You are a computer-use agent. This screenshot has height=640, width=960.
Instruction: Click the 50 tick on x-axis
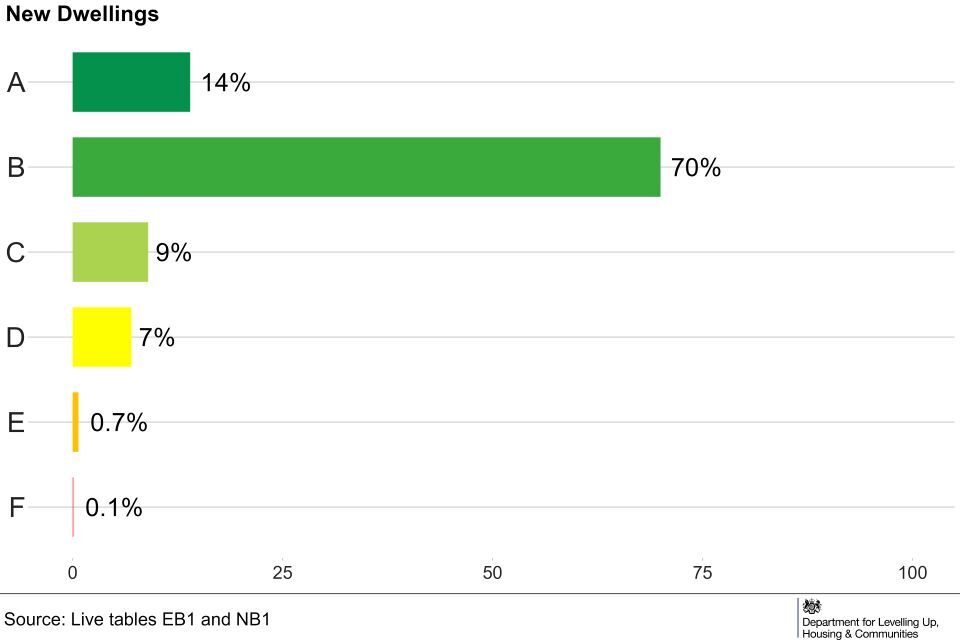point(492,573)
